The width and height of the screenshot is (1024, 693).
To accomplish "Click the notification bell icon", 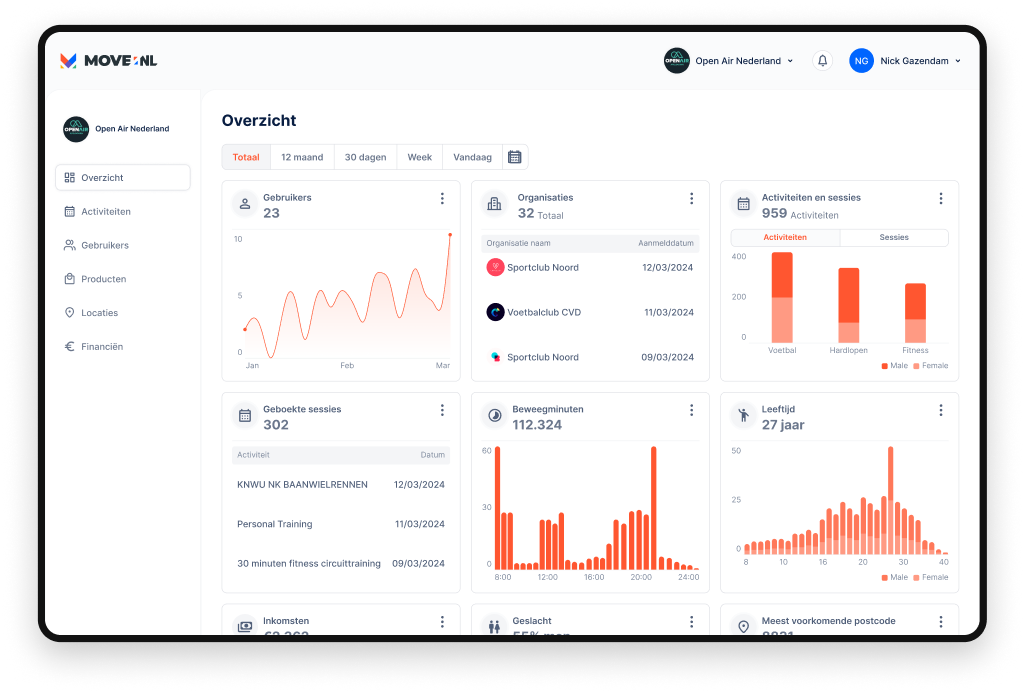I will tap(822, 61).
